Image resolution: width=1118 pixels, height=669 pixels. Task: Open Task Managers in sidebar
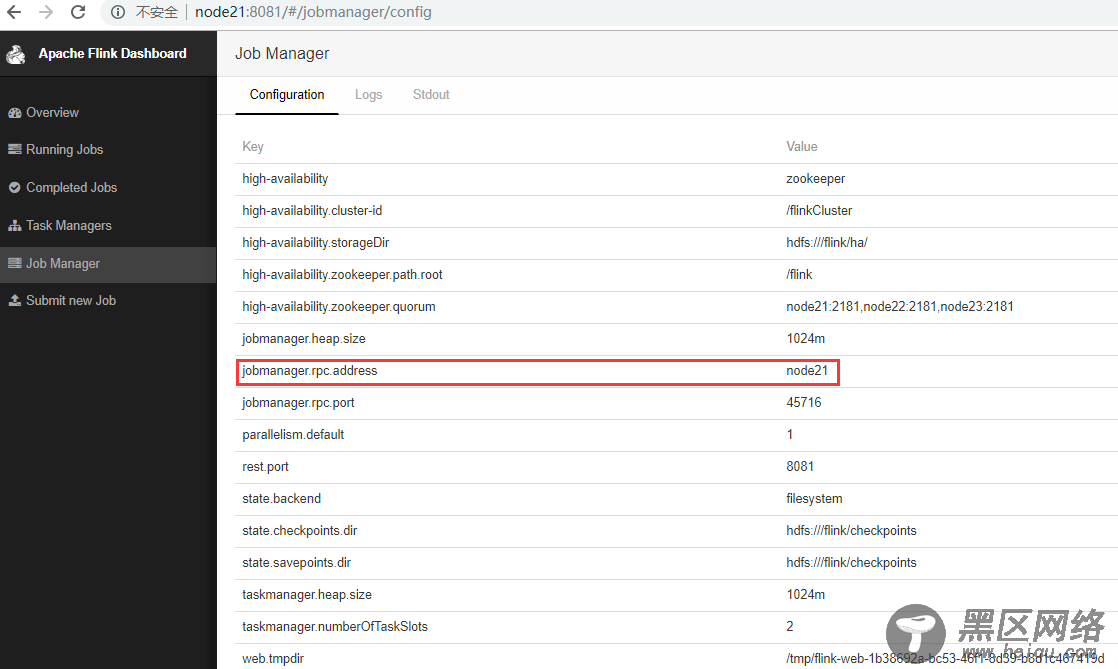pos(68,225)
